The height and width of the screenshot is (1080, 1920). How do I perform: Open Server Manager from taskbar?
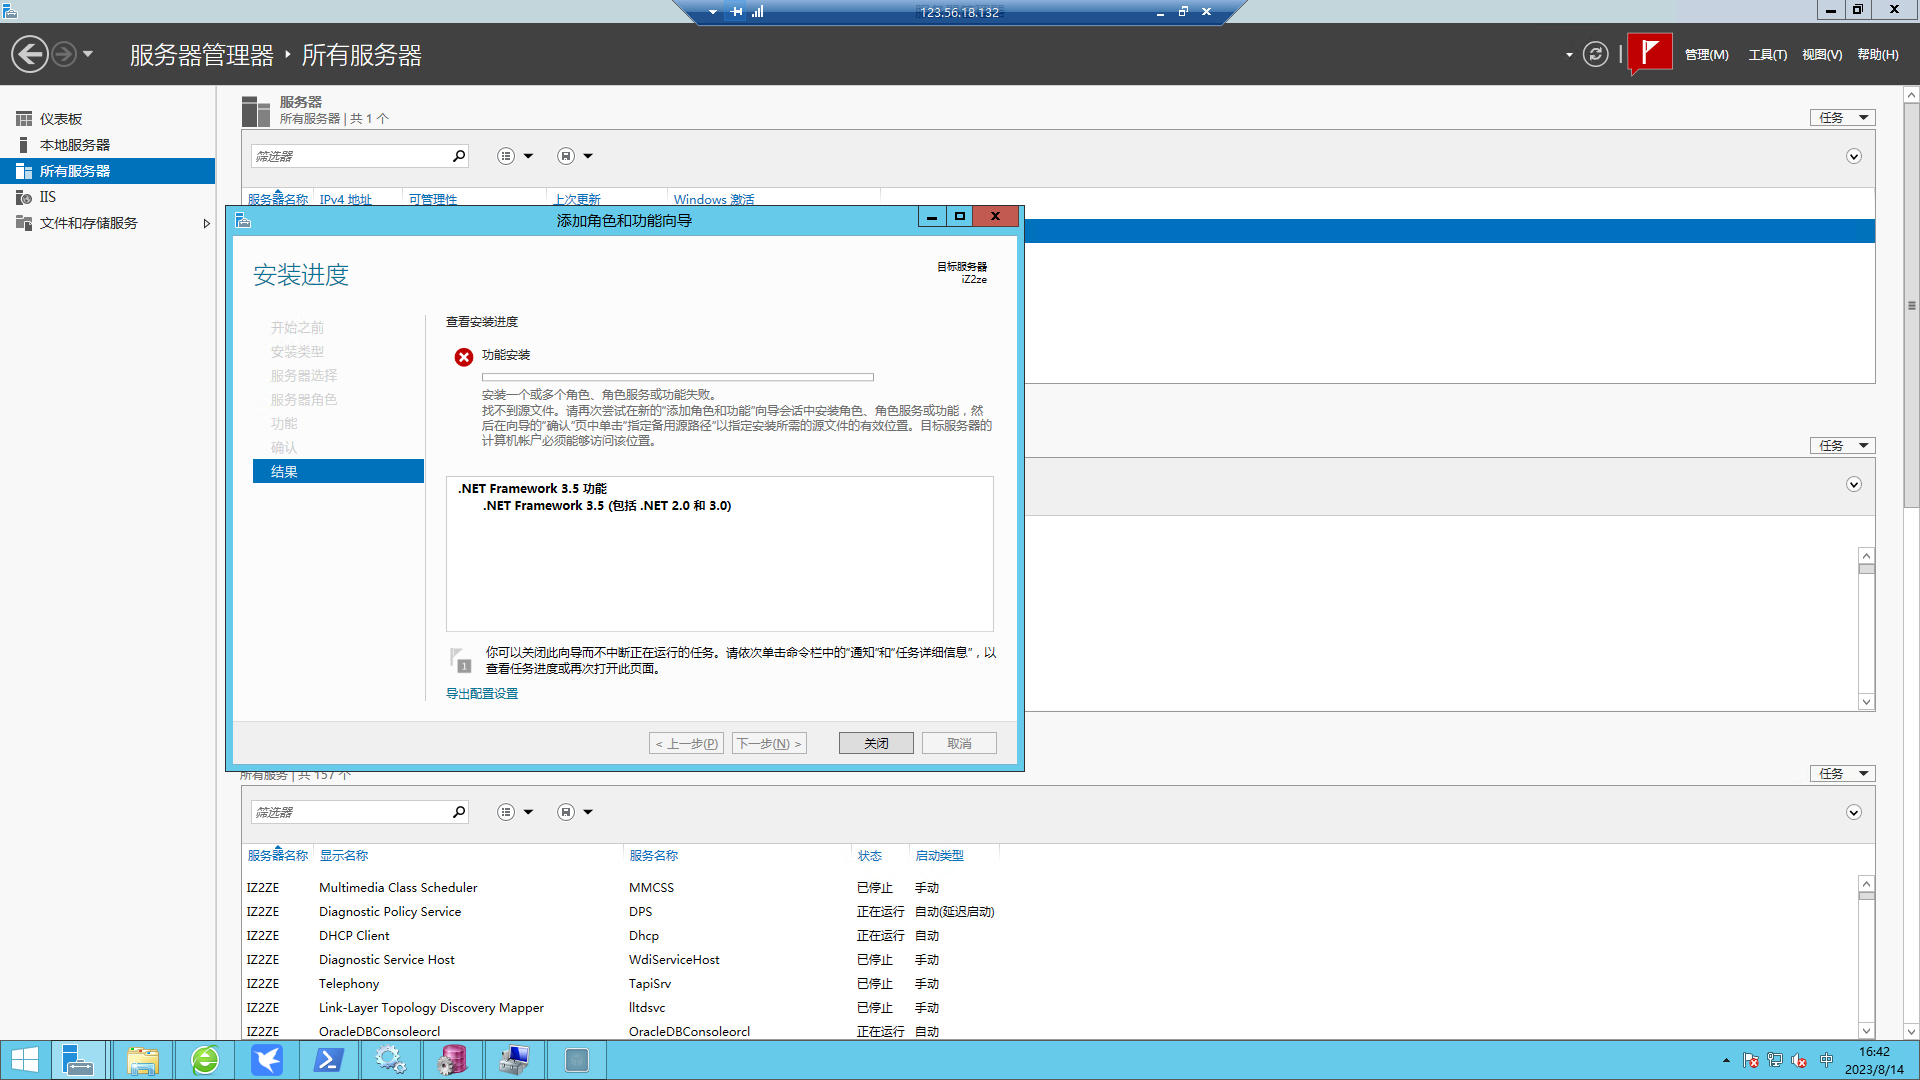pos(77,1060)
